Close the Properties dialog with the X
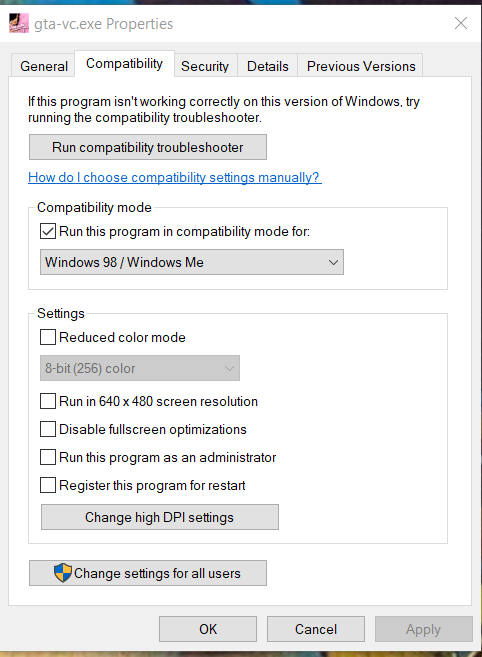Image resolution: width=482 pixels, height=657 pixels. (x=461, y=23)
